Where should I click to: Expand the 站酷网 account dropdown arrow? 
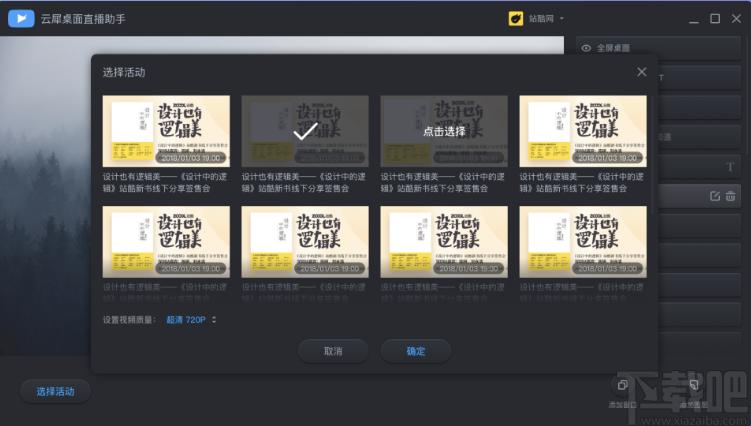point(563,18)
